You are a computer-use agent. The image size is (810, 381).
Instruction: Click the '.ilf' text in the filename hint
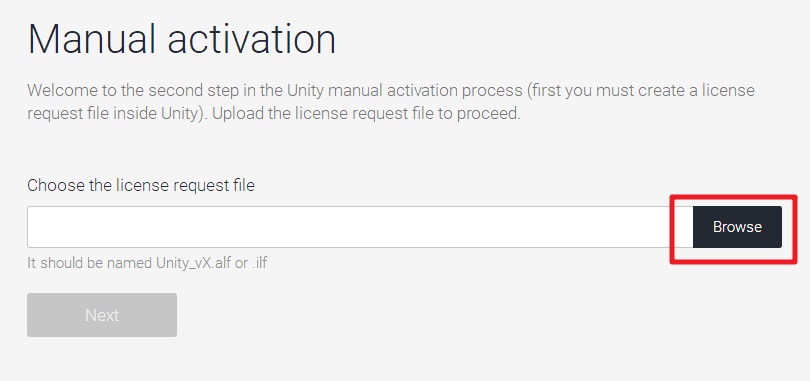259,263
